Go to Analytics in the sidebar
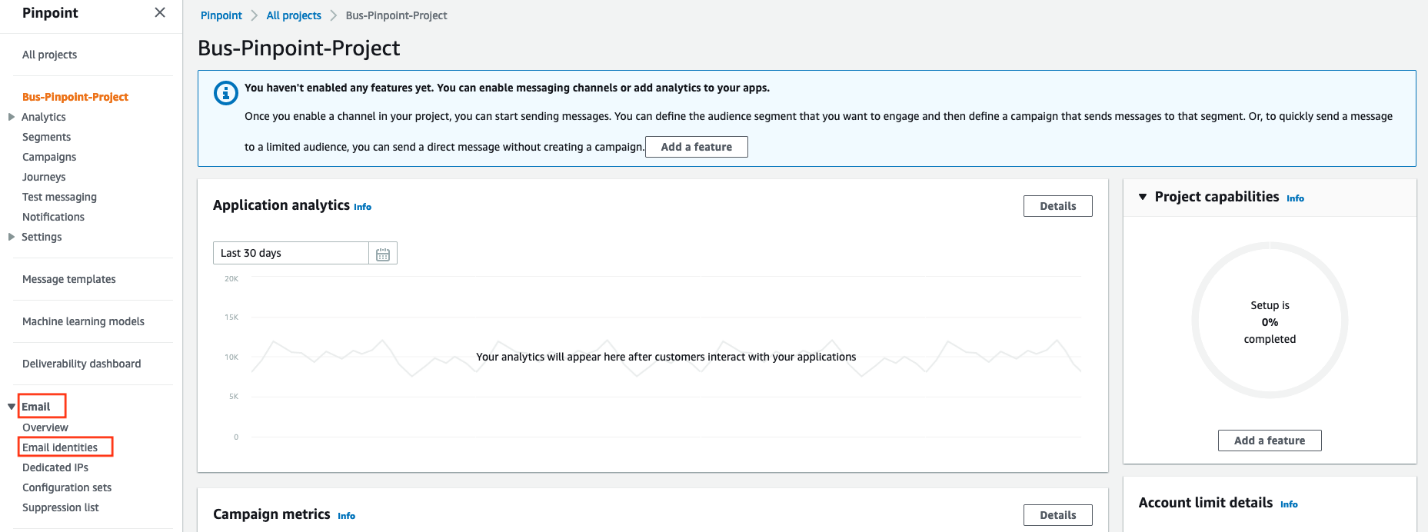 pyautogui.click(x=44, y=117)
